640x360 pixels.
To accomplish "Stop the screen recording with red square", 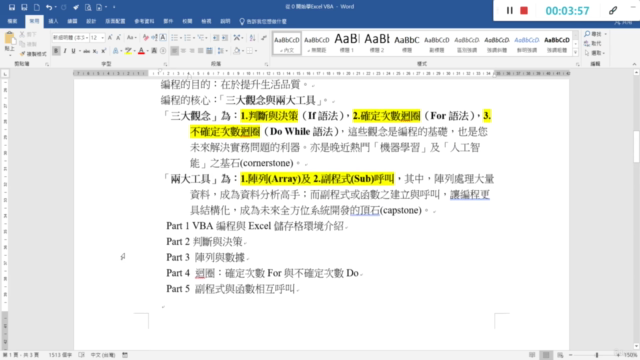I will click(524, 11).
